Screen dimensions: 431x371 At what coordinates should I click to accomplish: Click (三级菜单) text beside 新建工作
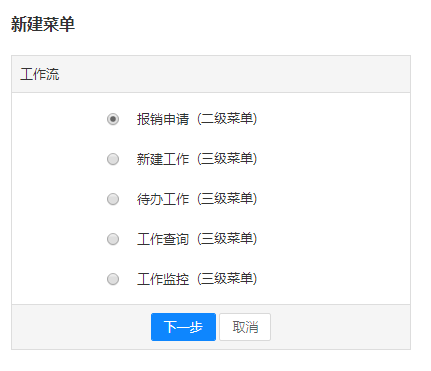tap(227, 159)
